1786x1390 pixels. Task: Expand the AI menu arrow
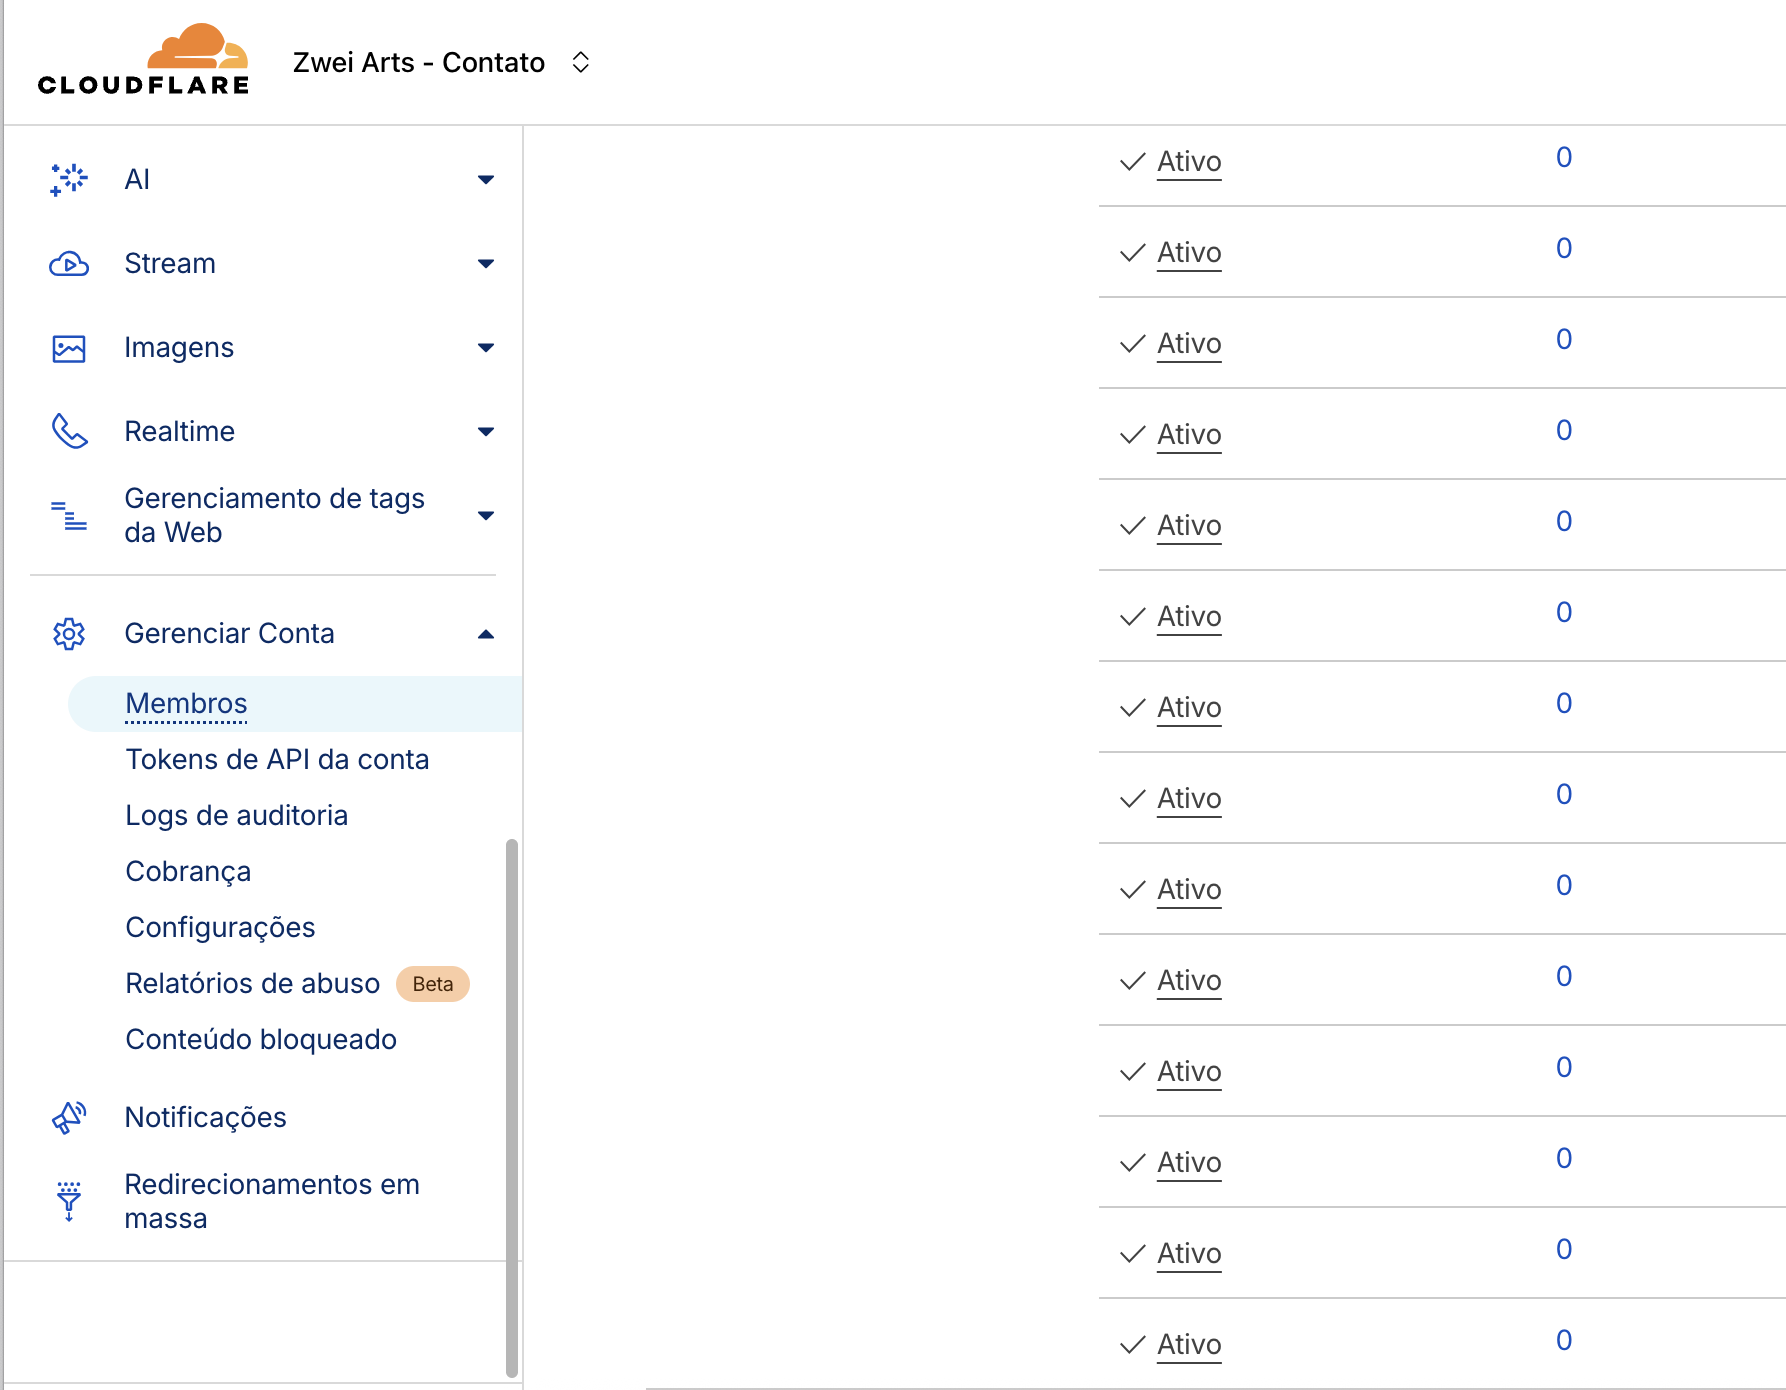point(486,180)
